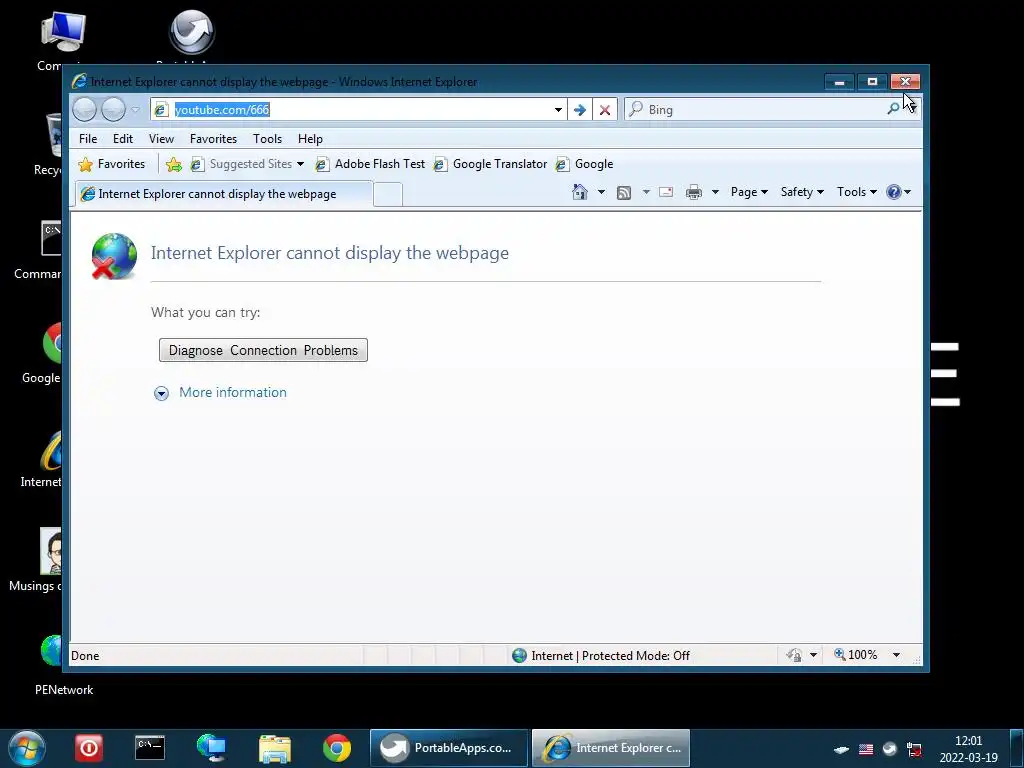Click the red X Stop loading button
1024x768 pixels.
[605, 110]
